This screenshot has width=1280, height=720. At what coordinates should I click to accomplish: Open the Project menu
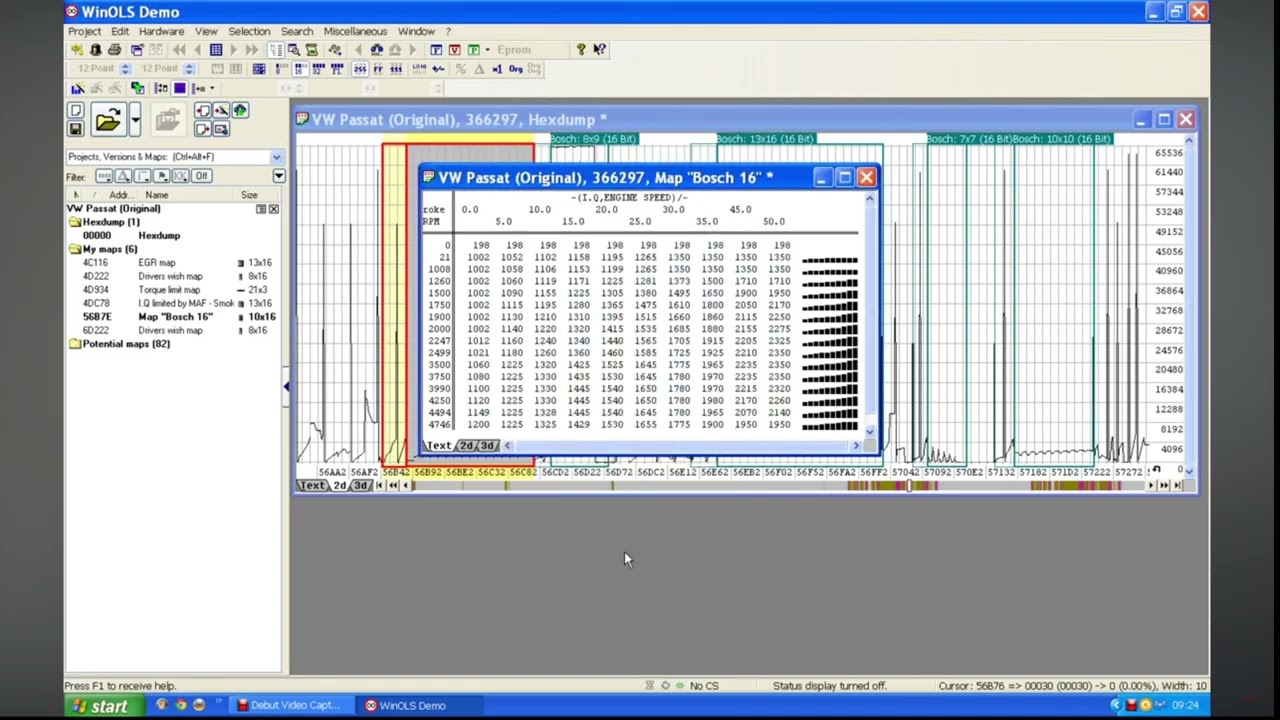(84, 31)
